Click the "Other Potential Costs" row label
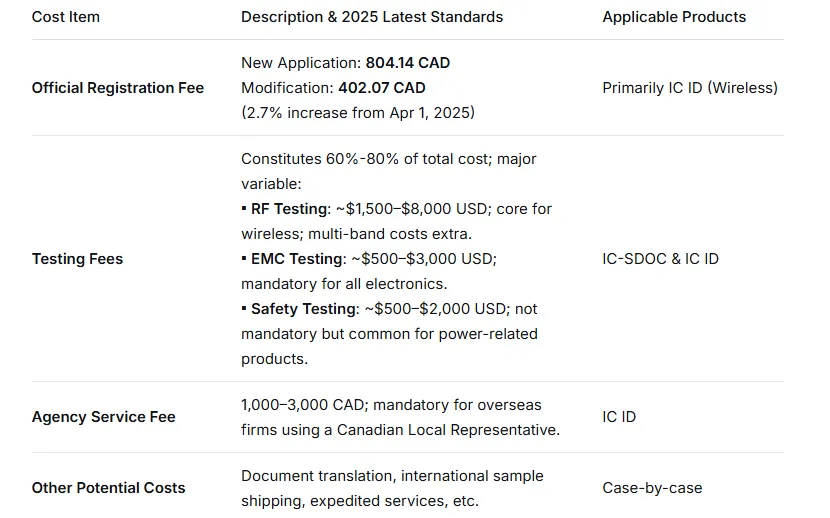 108,488
